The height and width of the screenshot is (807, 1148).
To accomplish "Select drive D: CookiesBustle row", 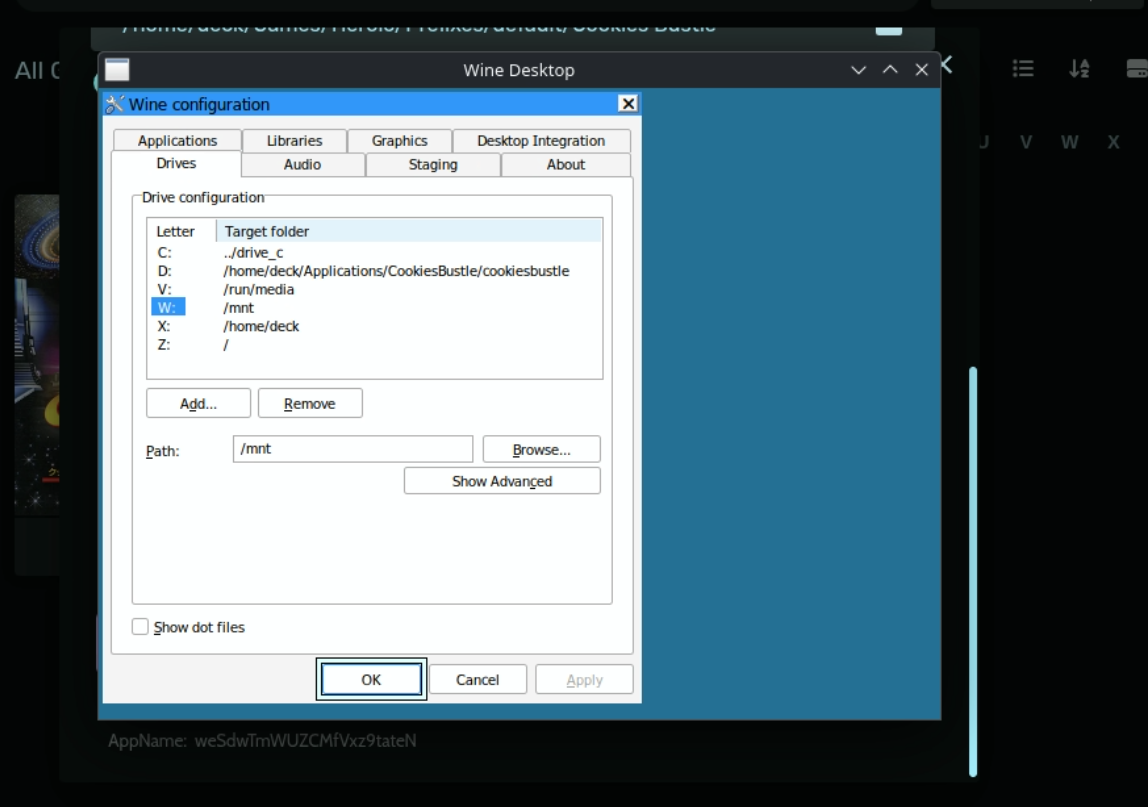I will (x=375, y=271).
